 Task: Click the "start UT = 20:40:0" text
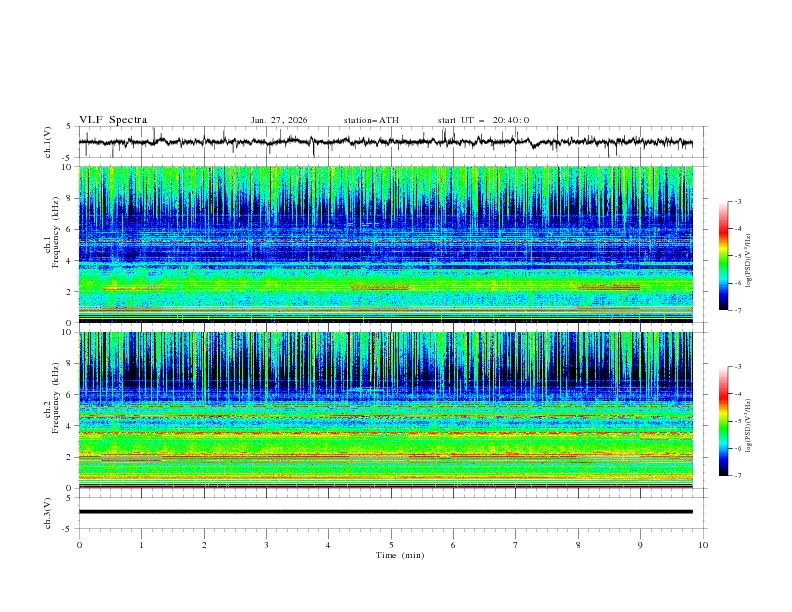coord(483,120)
